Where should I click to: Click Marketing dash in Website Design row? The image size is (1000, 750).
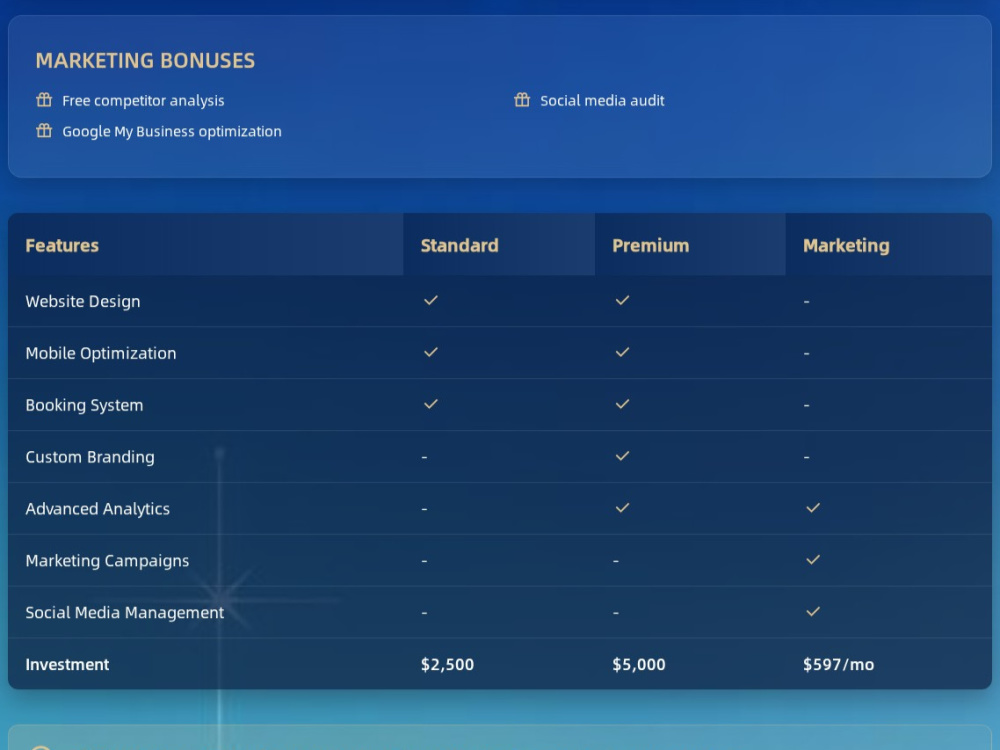807,302
